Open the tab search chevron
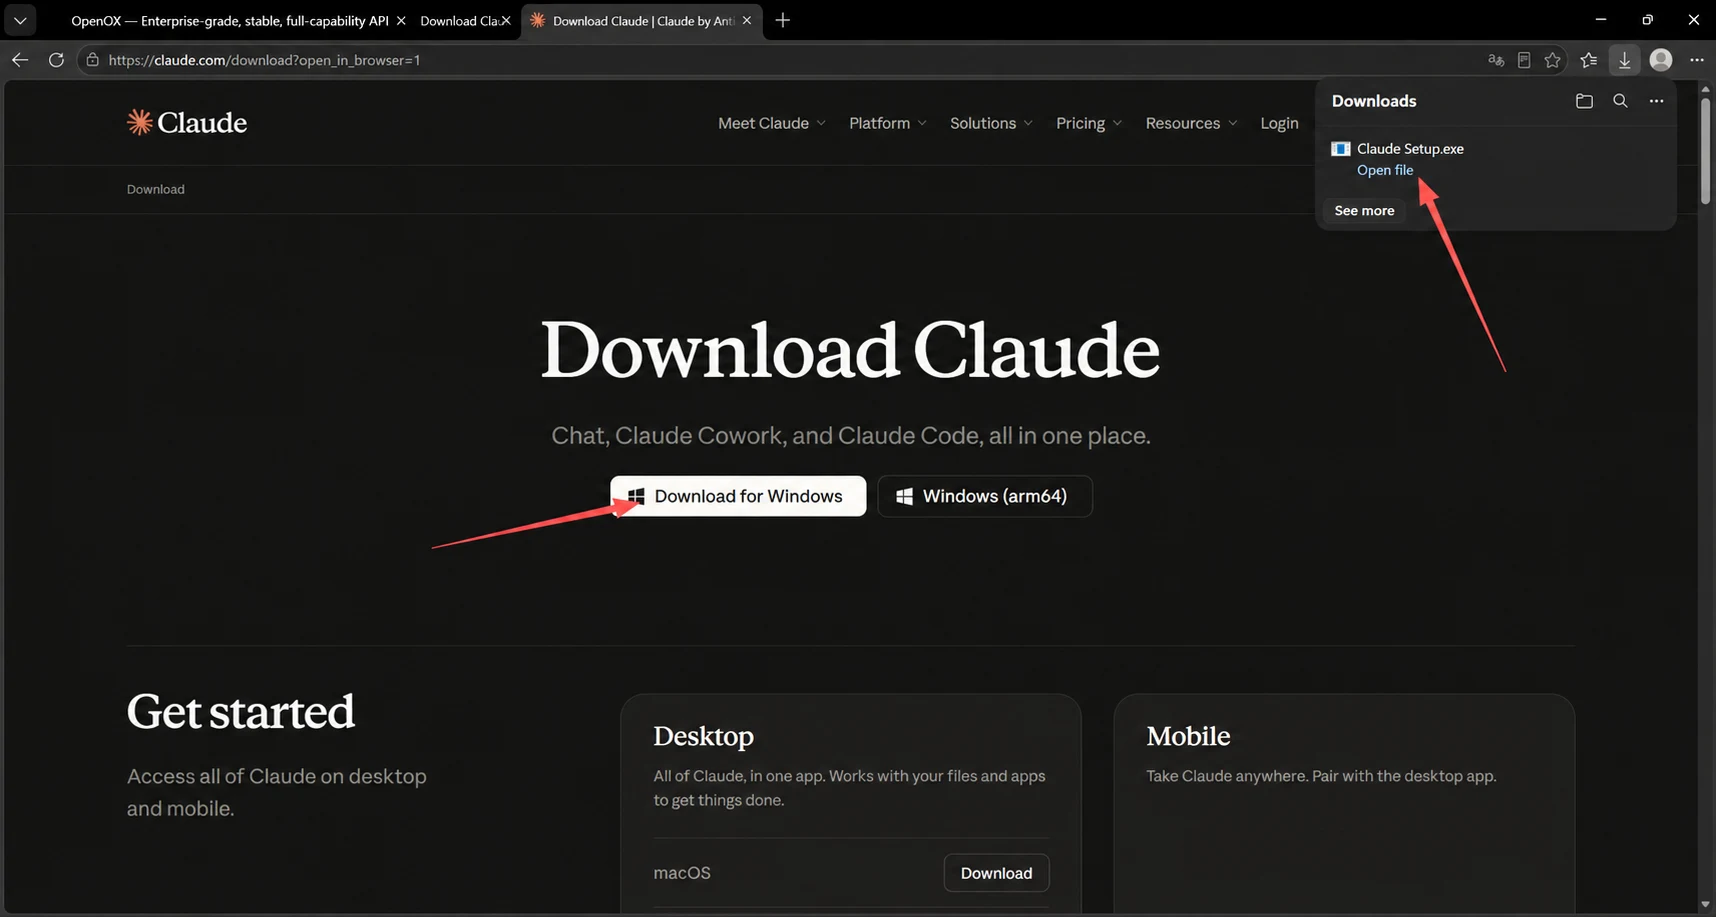 pos(20,20)
